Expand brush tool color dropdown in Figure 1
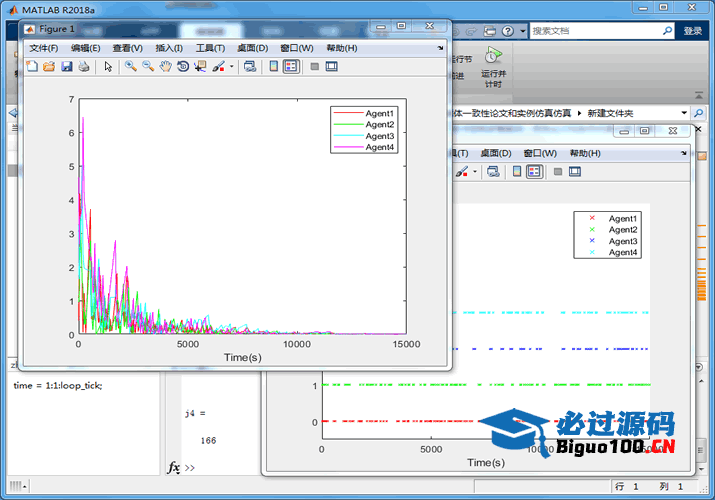This screenshot has height=500, width=715. tap(232, 67)
